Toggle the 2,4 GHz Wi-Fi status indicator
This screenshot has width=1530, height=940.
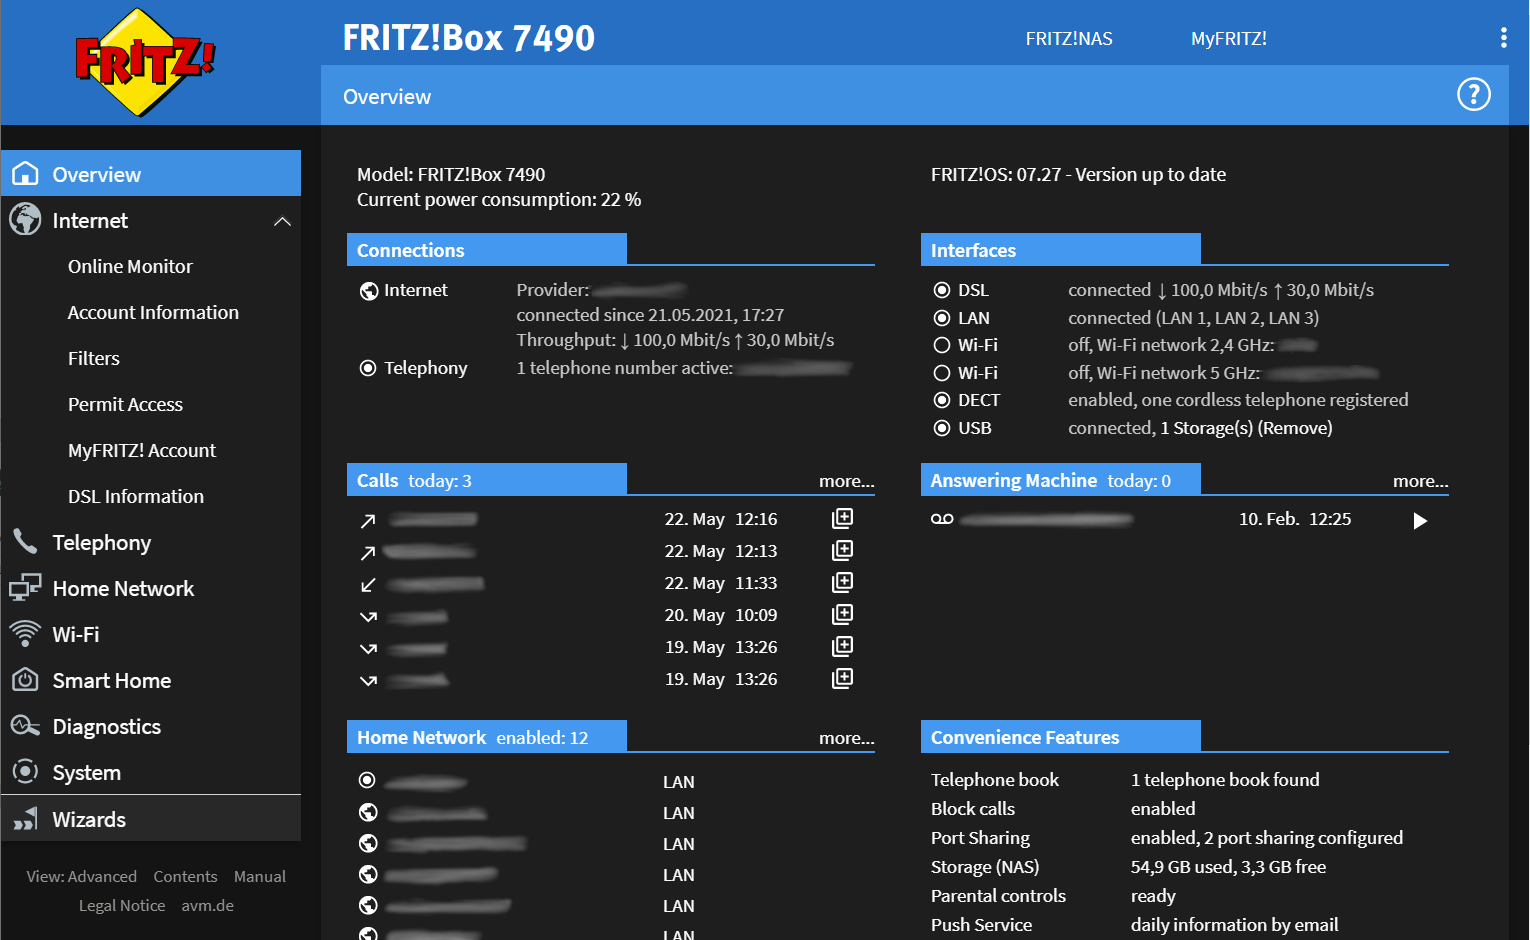click(x=941, y=344)
